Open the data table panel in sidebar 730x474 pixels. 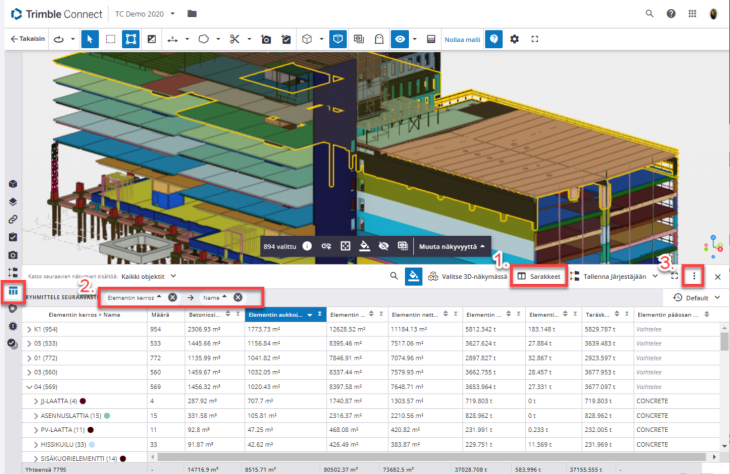[x=13, y=292]
